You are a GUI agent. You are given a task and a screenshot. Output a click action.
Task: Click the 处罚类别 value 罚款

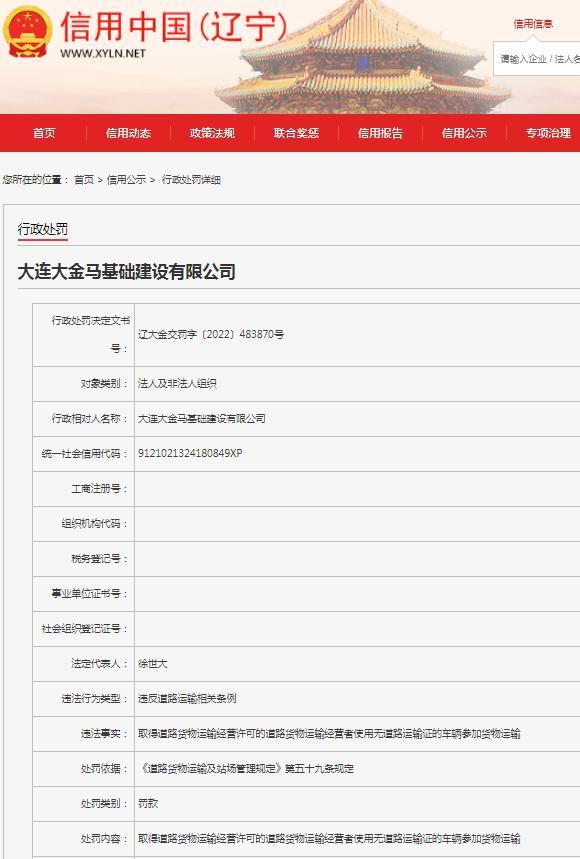point(148,804)
